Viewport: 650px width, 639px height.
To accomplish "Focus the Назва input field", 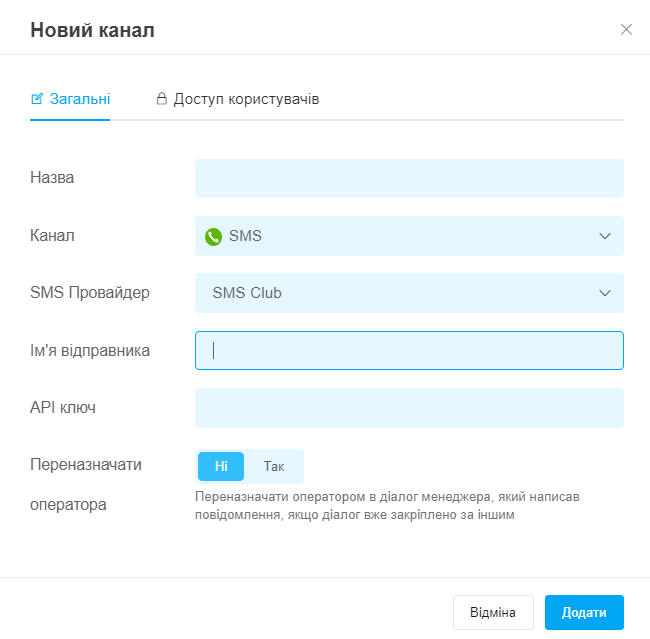I will (409, 178).
